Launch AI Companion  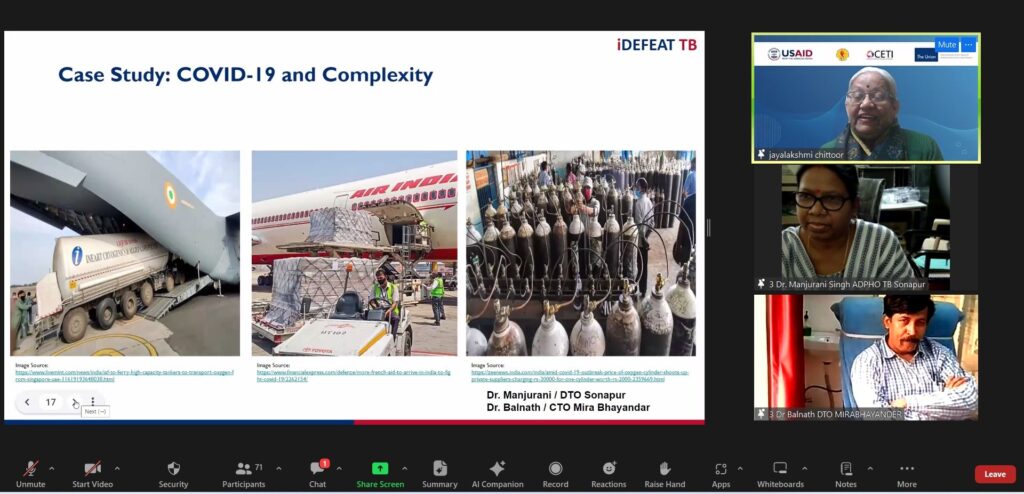coord(497,473)
